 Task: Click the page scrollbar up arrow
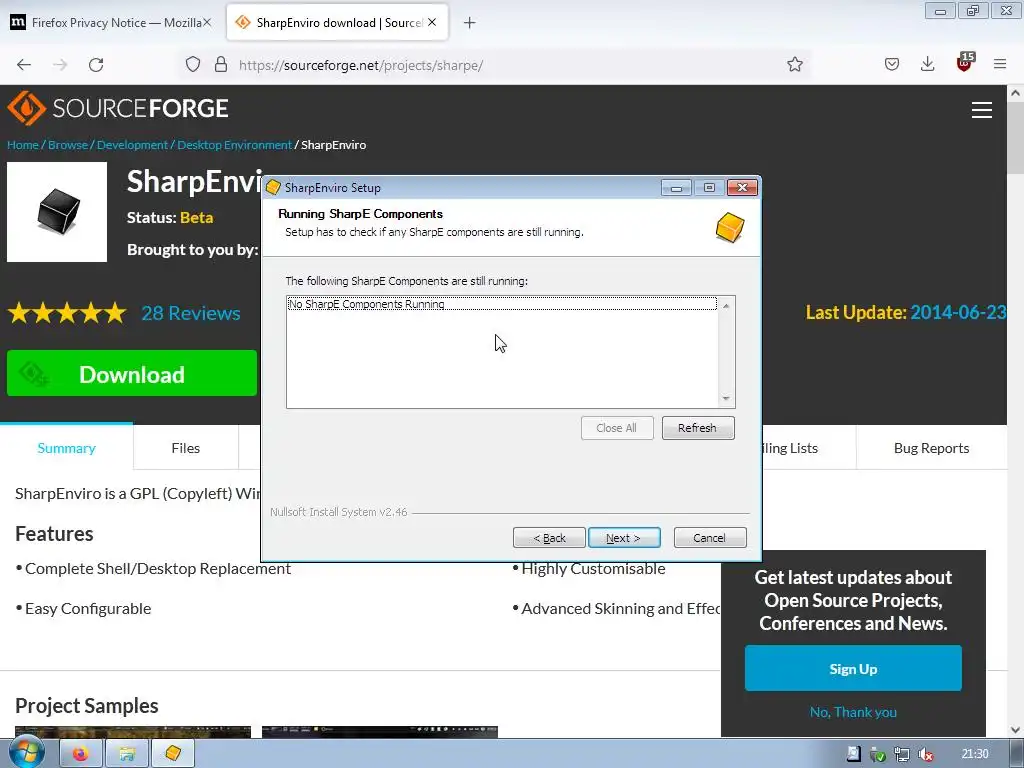tap(1015, 93)
